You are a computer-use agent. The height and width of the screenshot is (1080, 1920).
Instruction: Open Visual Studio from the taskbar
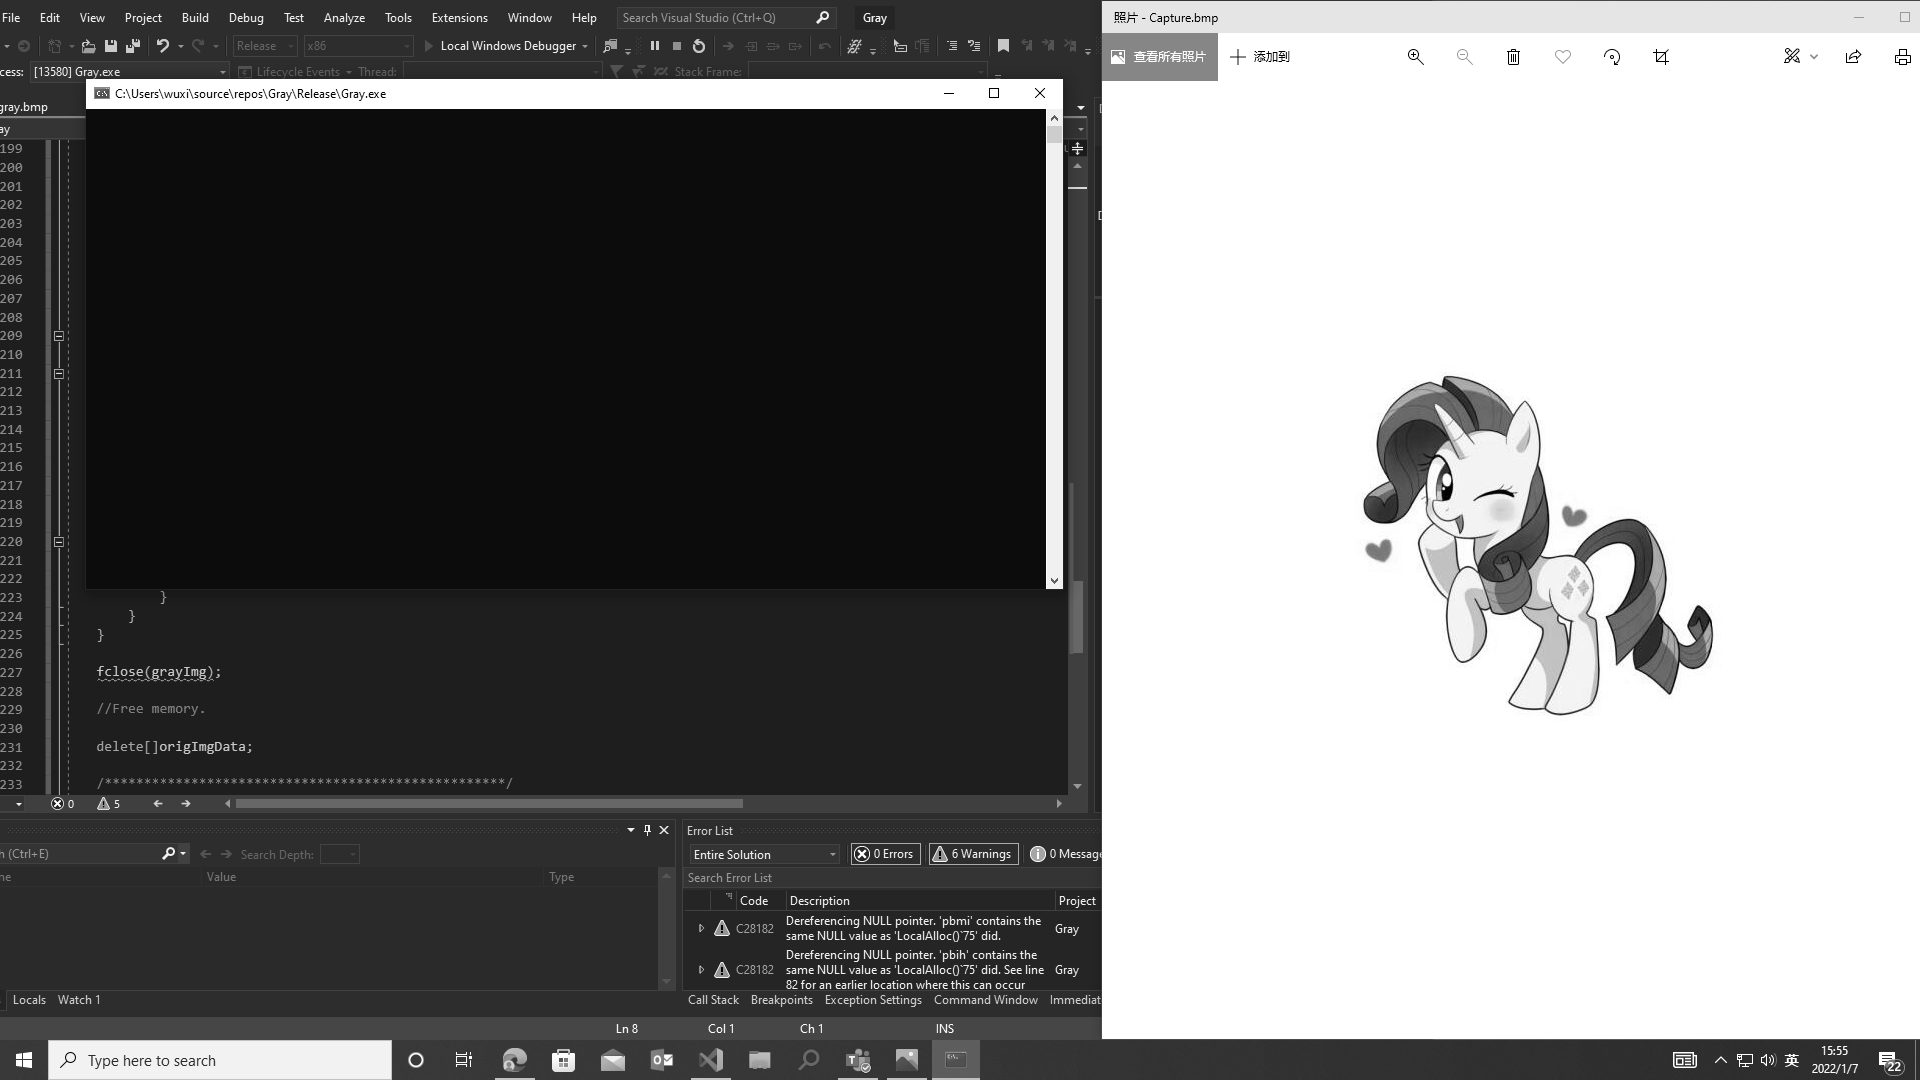click(x=711, y=1060)
